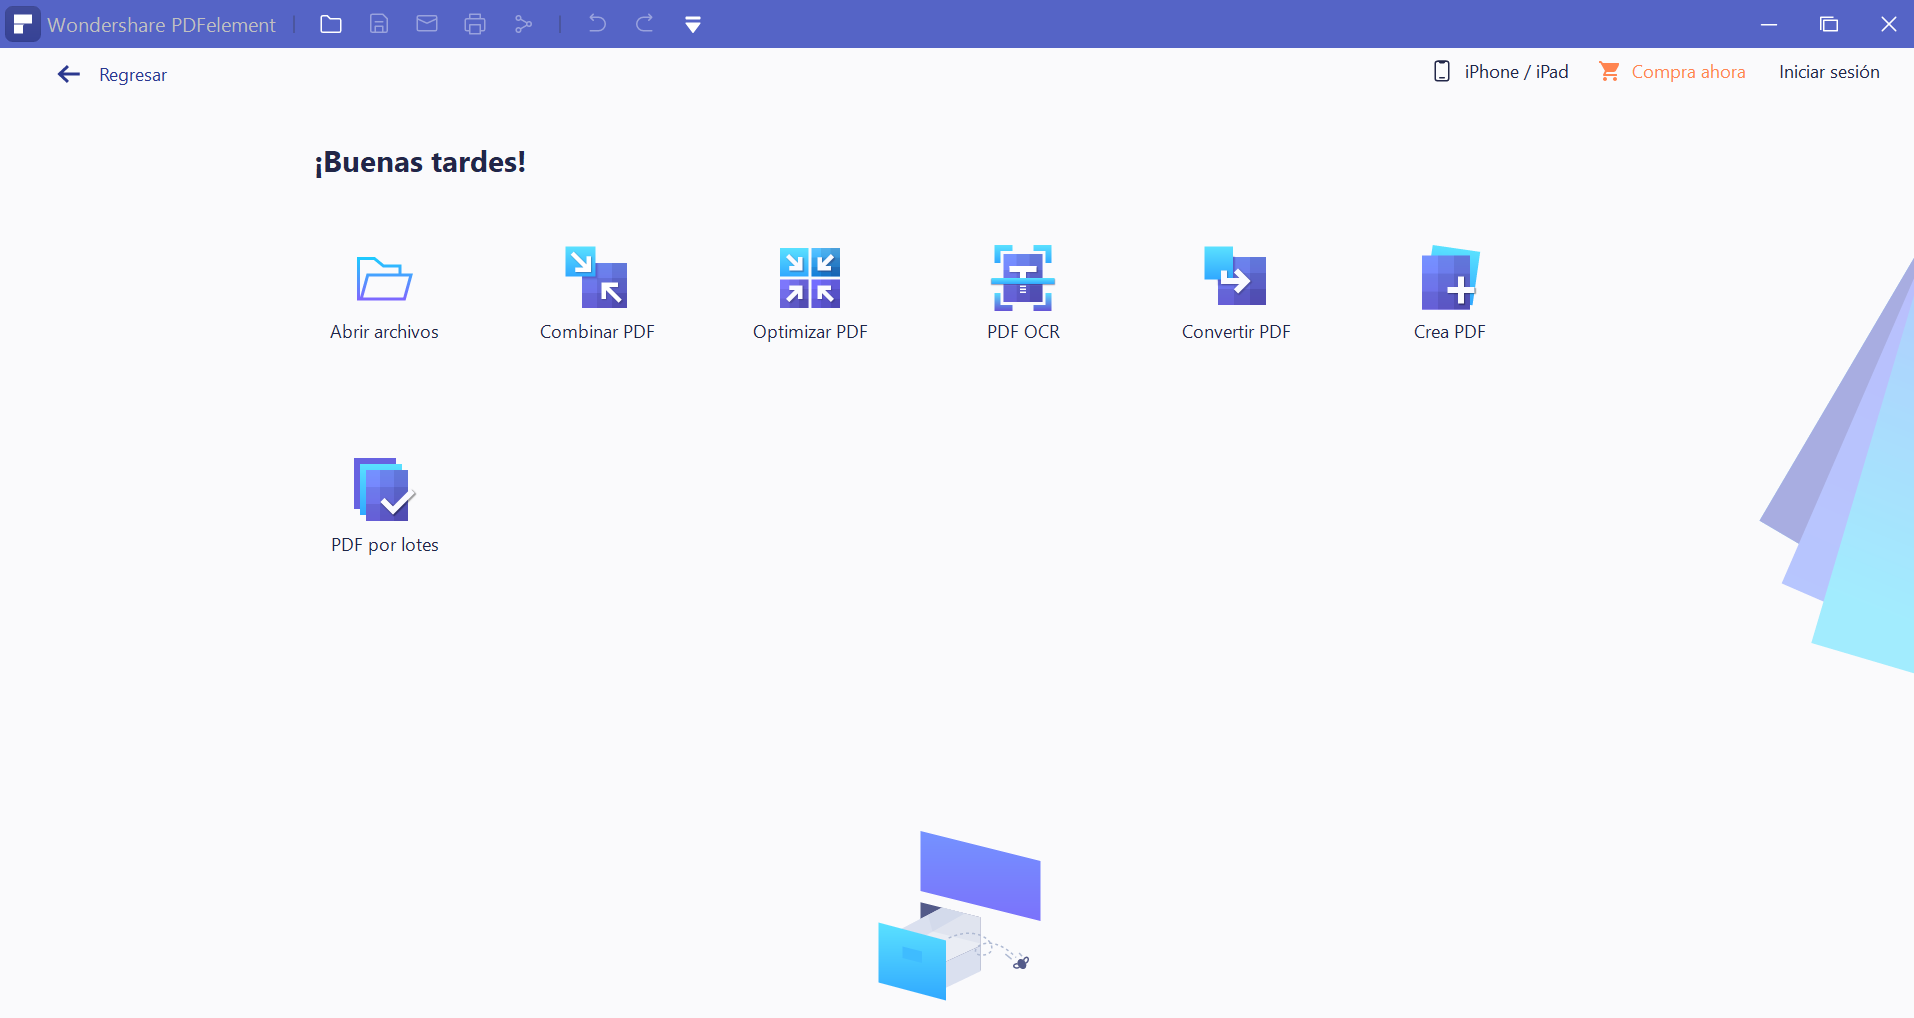Select the Optimizar PDF feature
Screen dimensions: 1914x1018
tap(809, 290)
